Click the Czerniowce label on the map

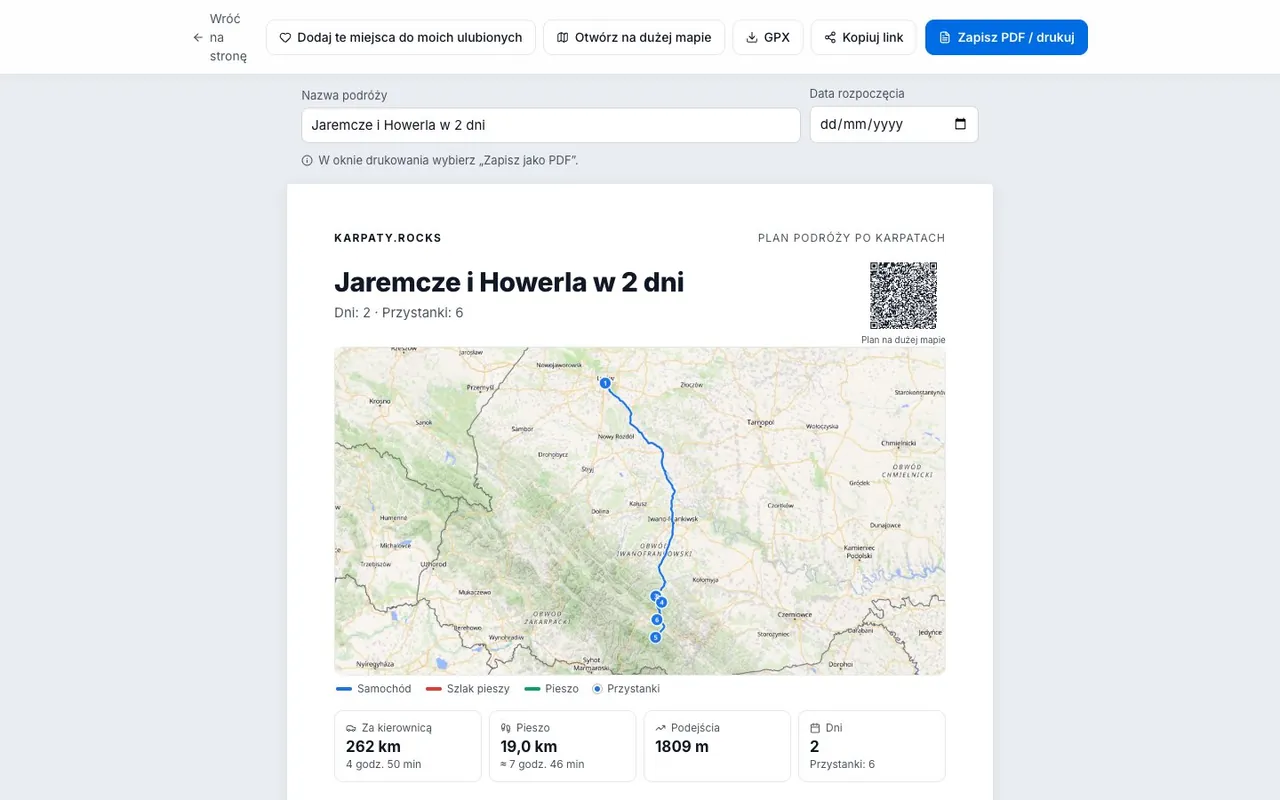(795, 614)
